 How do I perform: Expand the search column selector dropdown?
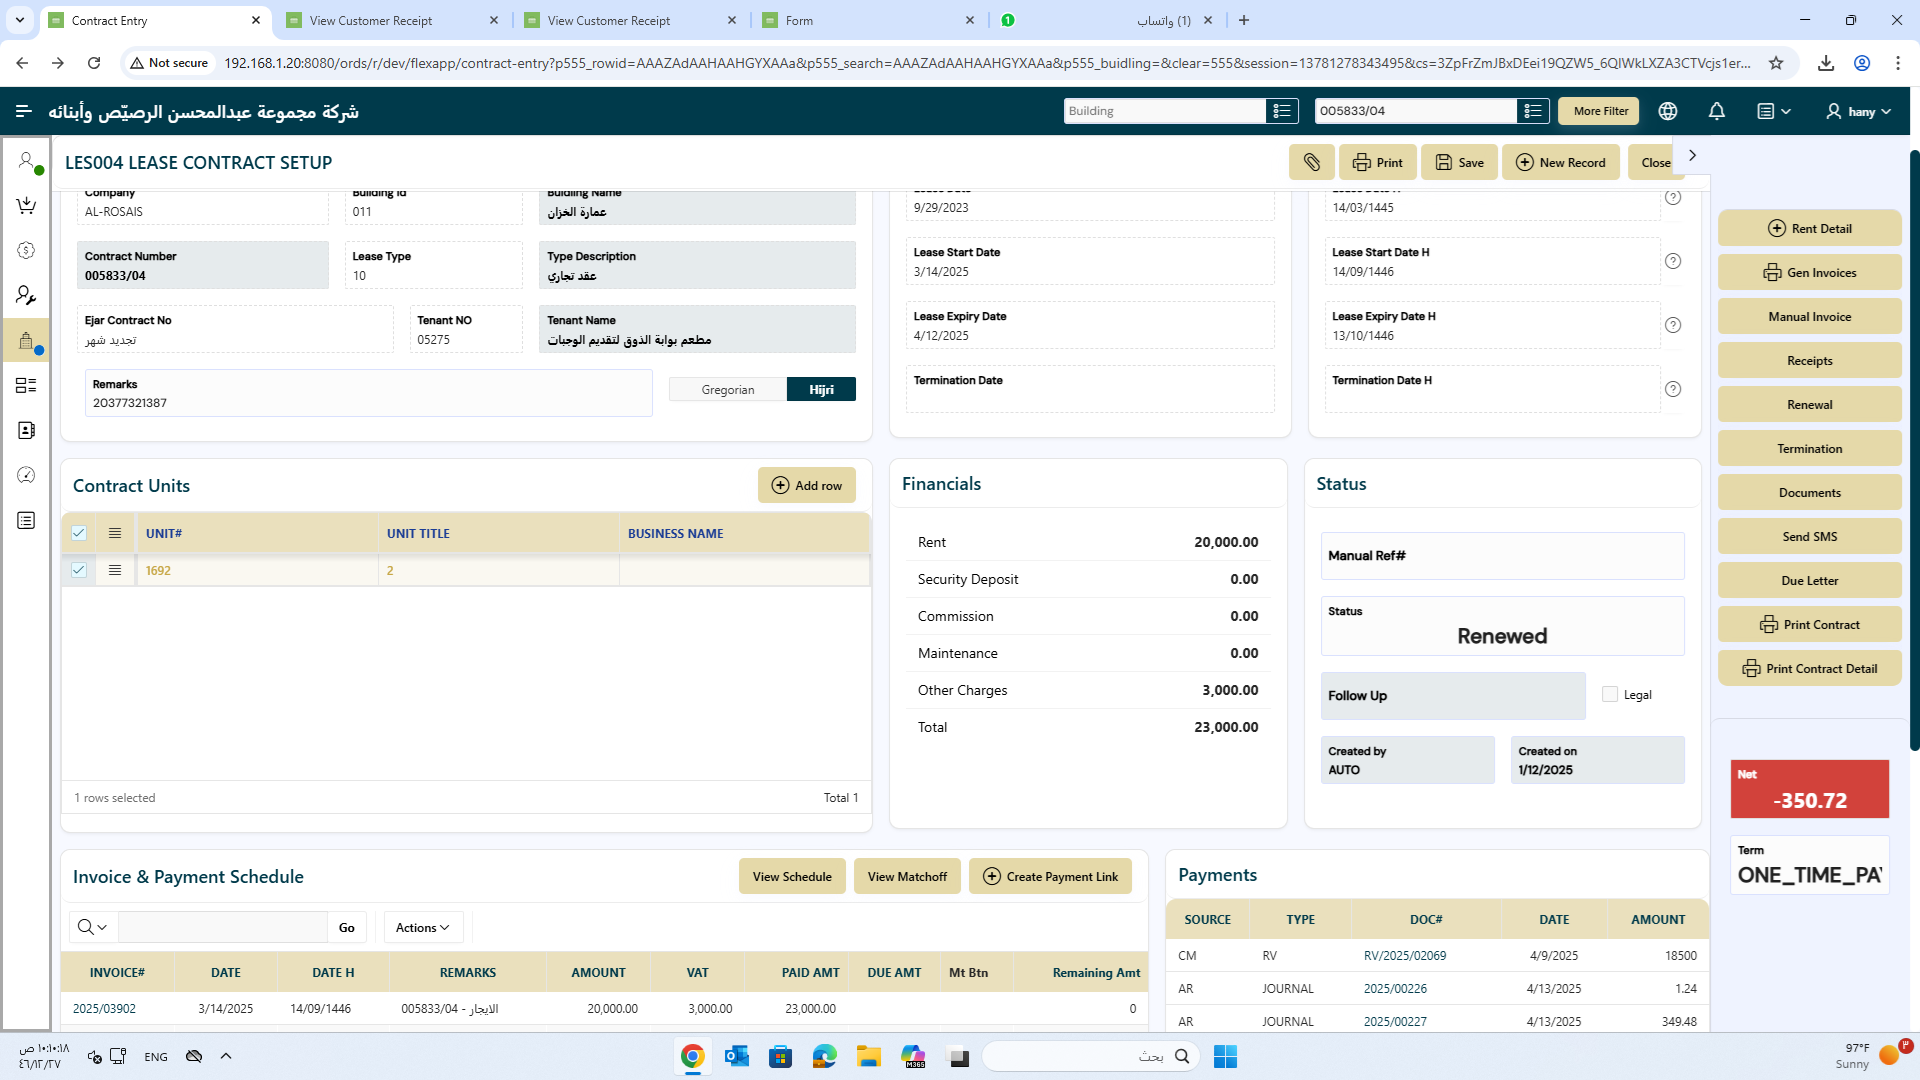point(92,927)
